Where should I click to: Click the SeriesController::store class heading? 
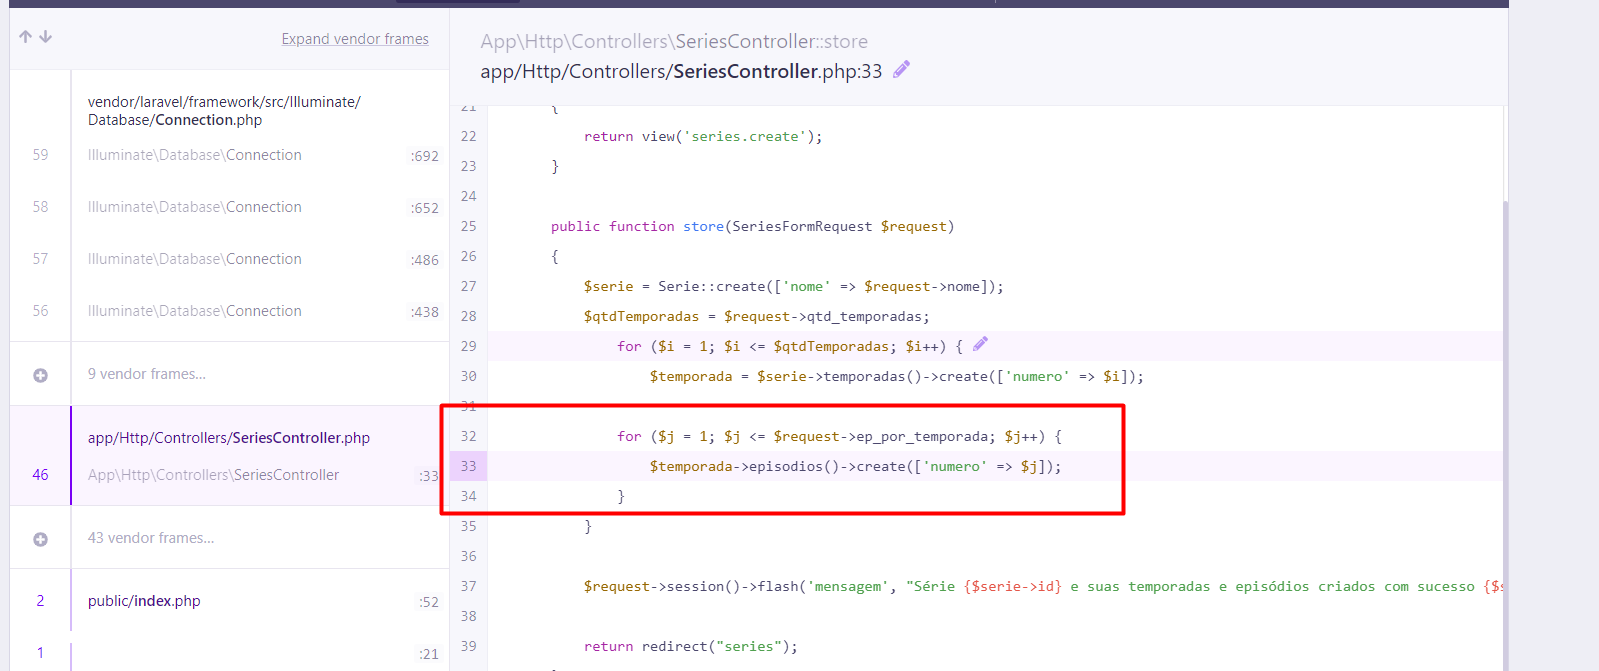(x=674, y=41)
